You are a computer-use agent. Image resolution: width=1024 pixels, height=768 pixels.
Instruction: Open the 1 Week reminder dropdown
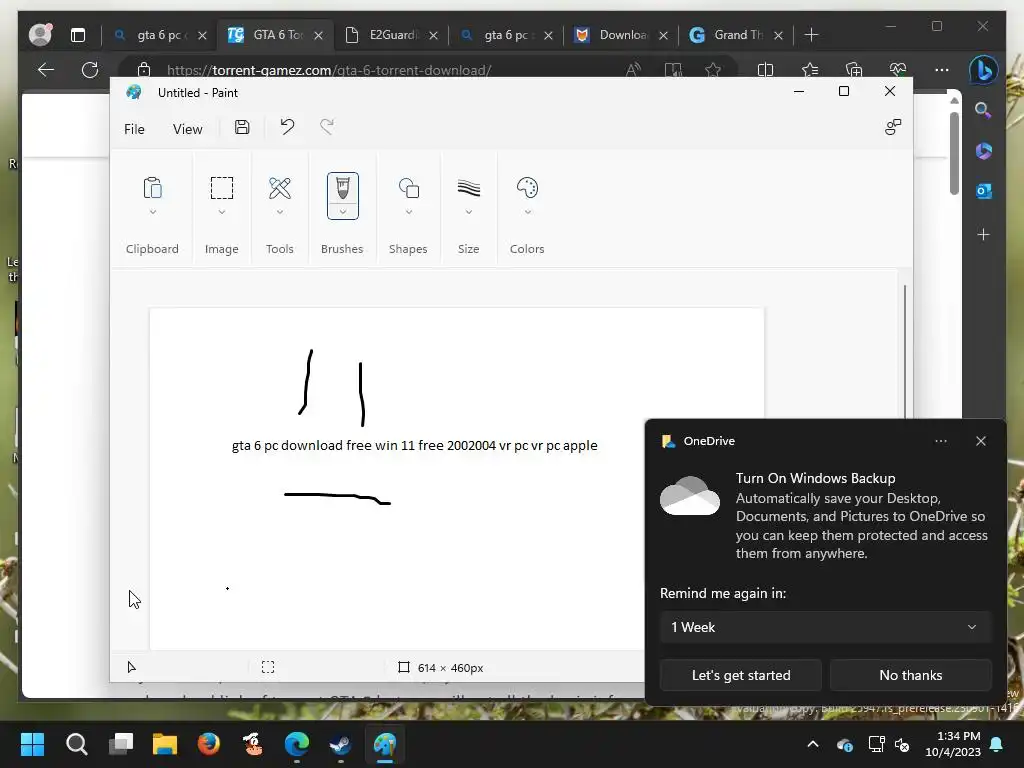(825, 627)
